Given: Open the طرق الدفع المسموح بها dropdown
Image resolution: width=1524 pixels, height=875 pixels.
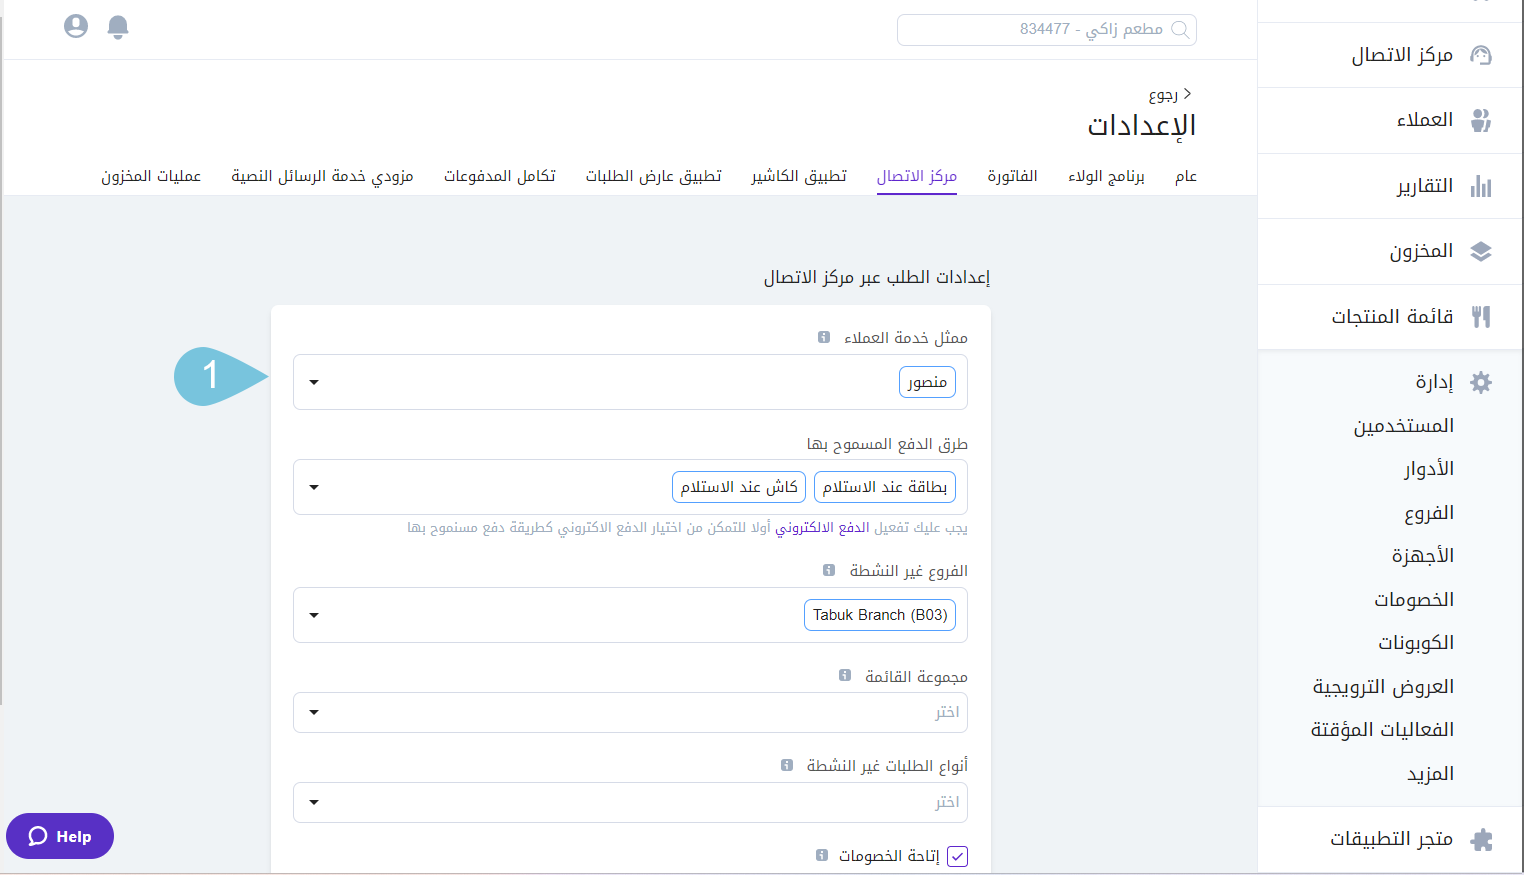Looking at the screenshot, I should (314, 487).
